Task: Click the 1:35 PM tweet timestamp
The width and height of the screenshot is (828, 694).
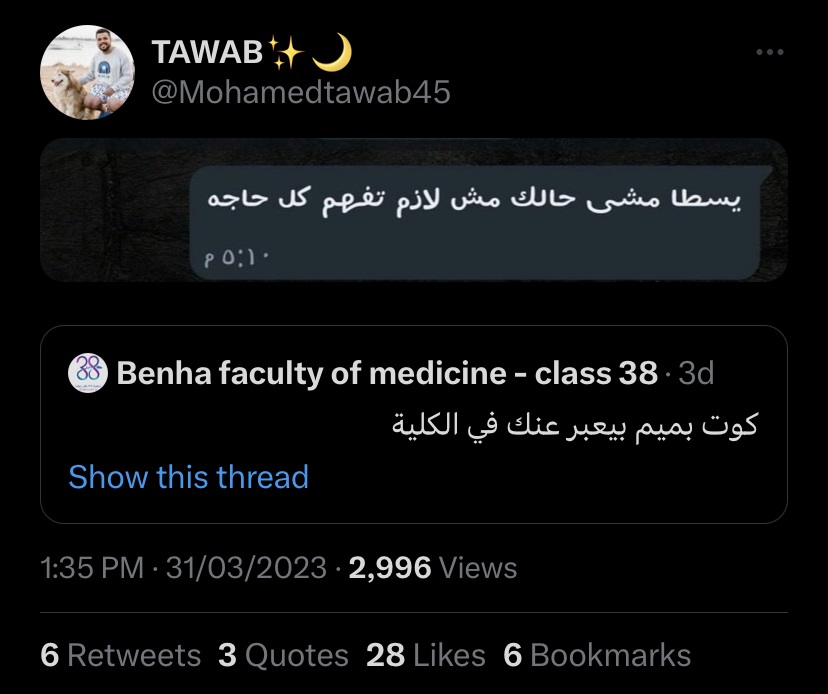Action: (x=92, y=568)
